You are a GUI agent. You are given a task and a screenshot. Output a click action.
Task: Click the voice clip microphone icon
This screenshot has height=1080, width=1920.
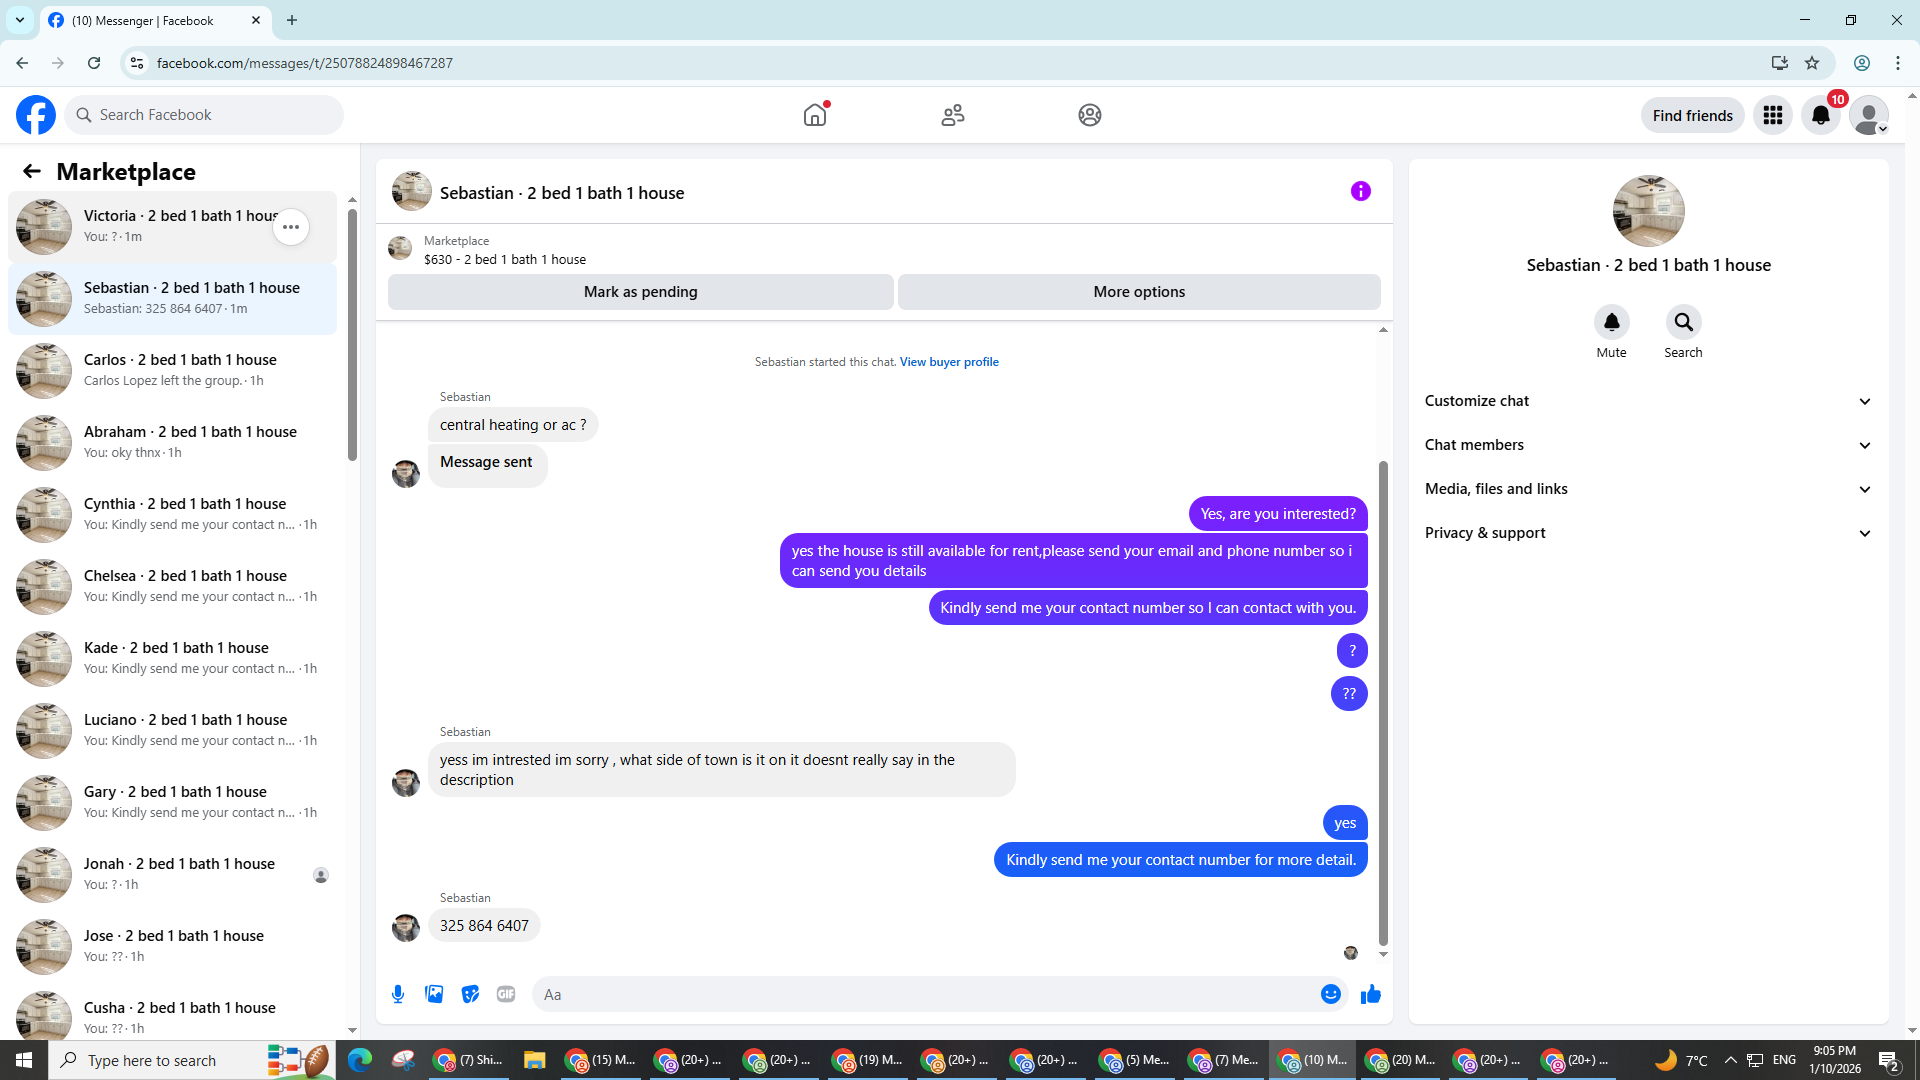[x=398, y=994]
